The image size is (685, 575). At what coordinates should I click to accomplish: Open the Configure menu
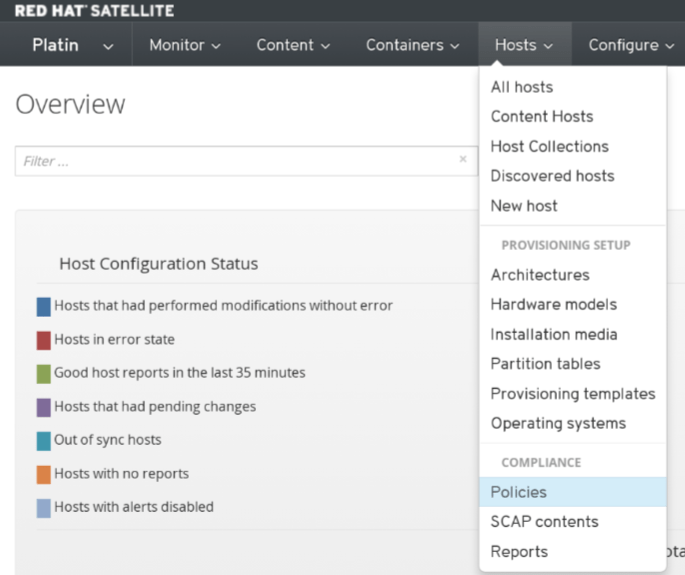pyautogui.click(x=630, y=45)
